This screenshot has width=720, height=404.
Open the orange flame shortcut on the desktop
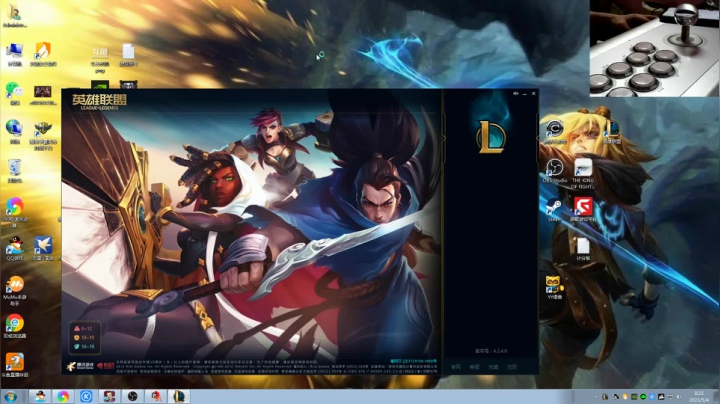tap(43, 54)
